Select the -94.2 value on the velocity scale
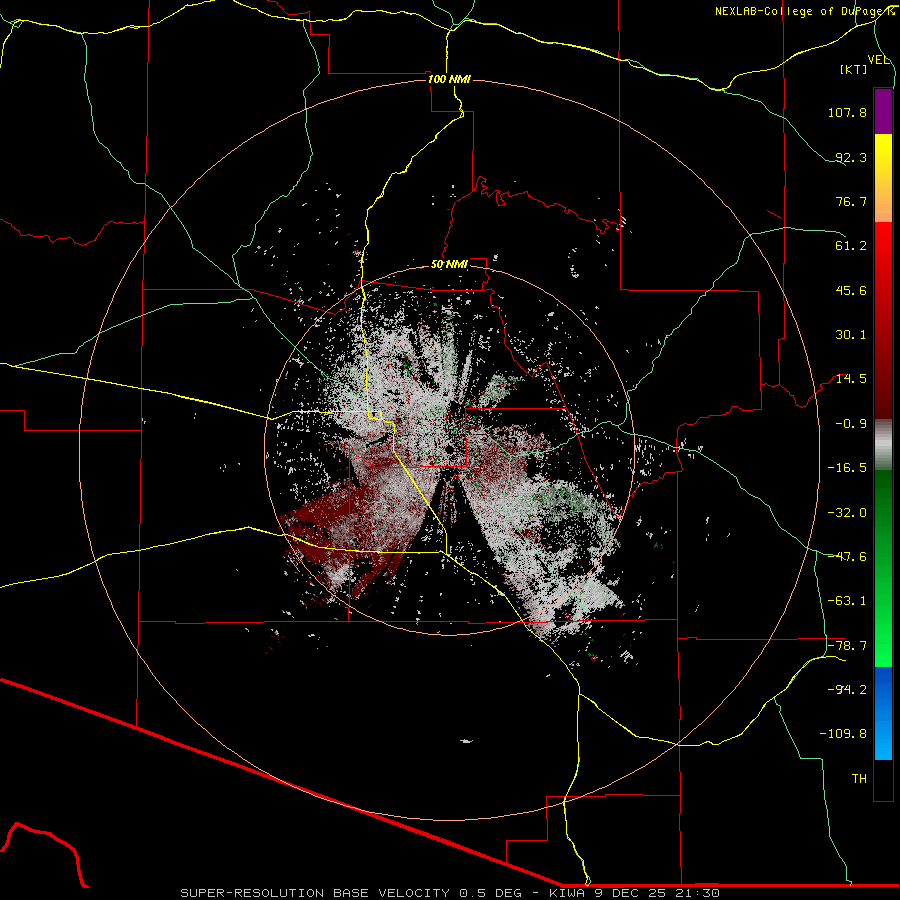Image resolution: width=900 pixels, height=900 pixels. pos(847,690)
